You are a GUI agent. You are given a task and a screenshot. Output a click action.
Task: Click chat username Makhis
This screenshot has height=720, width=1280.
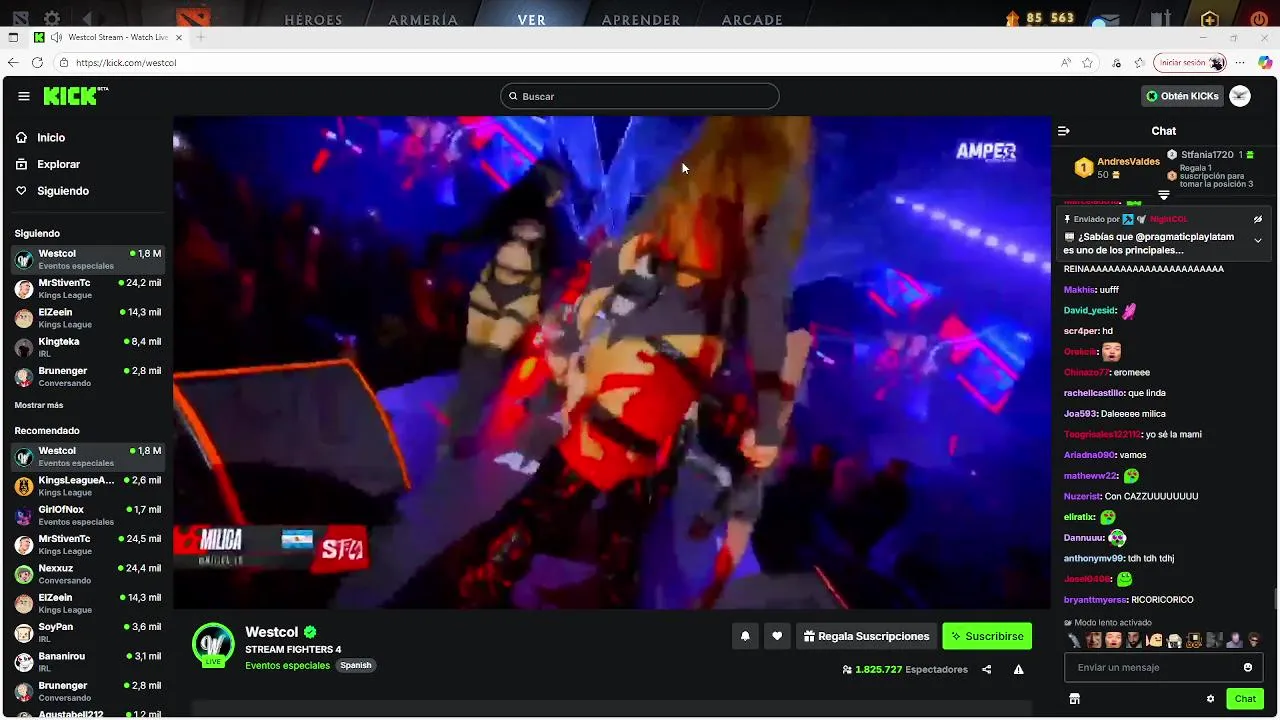(x=1079, y=290)
